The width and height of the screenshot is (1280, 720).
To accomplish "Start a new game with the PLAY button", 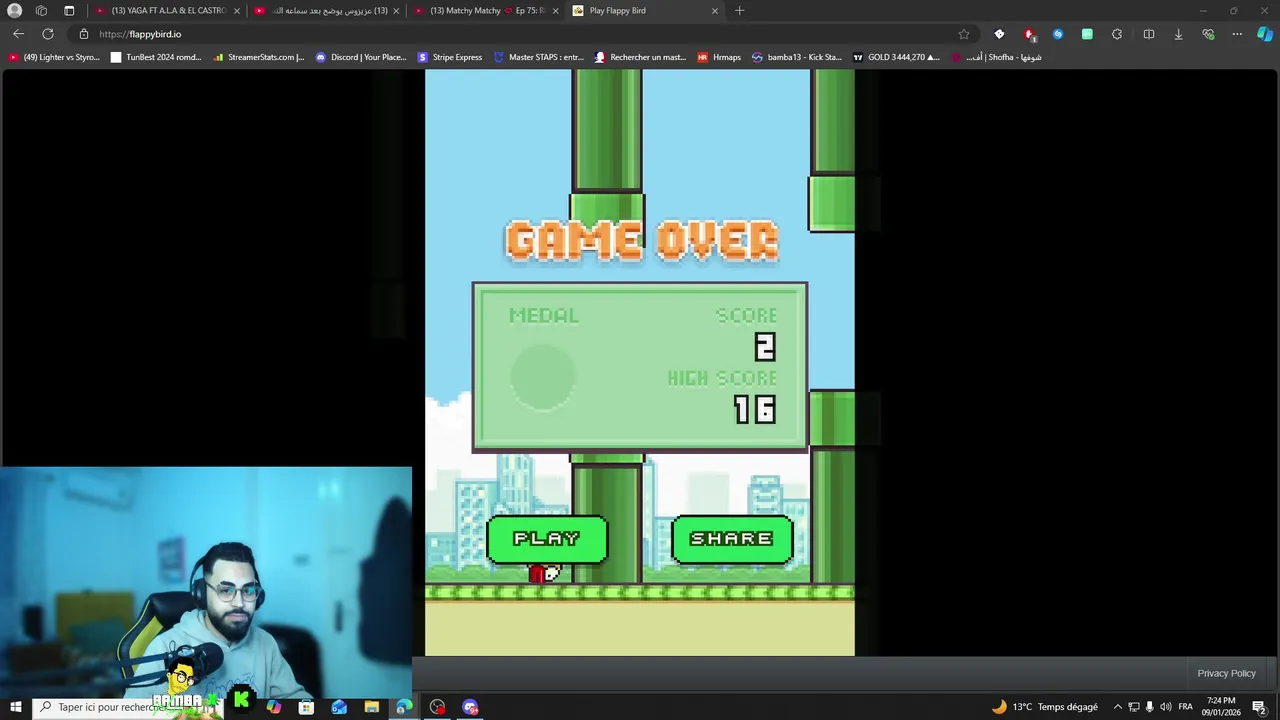I will tap(547, 539).
